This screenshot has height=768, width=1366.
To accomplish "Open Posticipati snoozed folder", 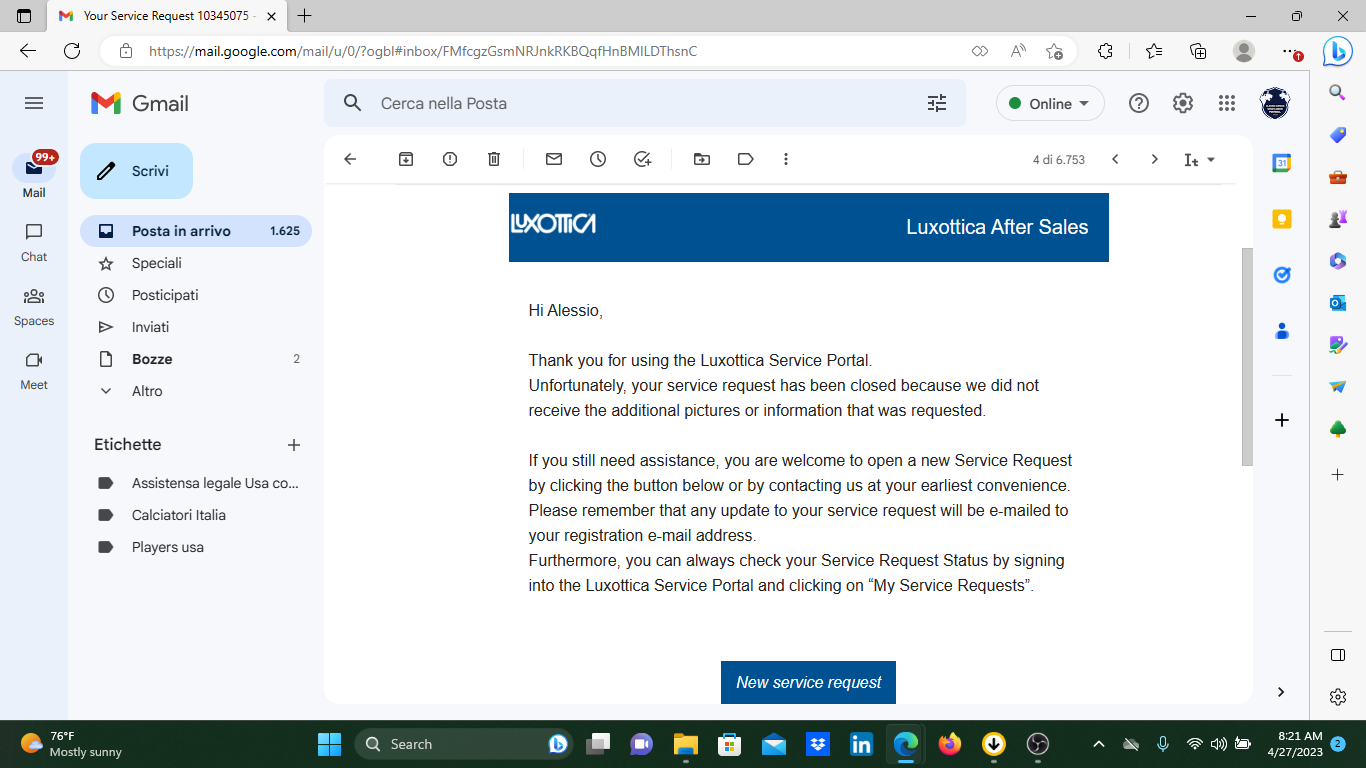I will coord(196,295).
